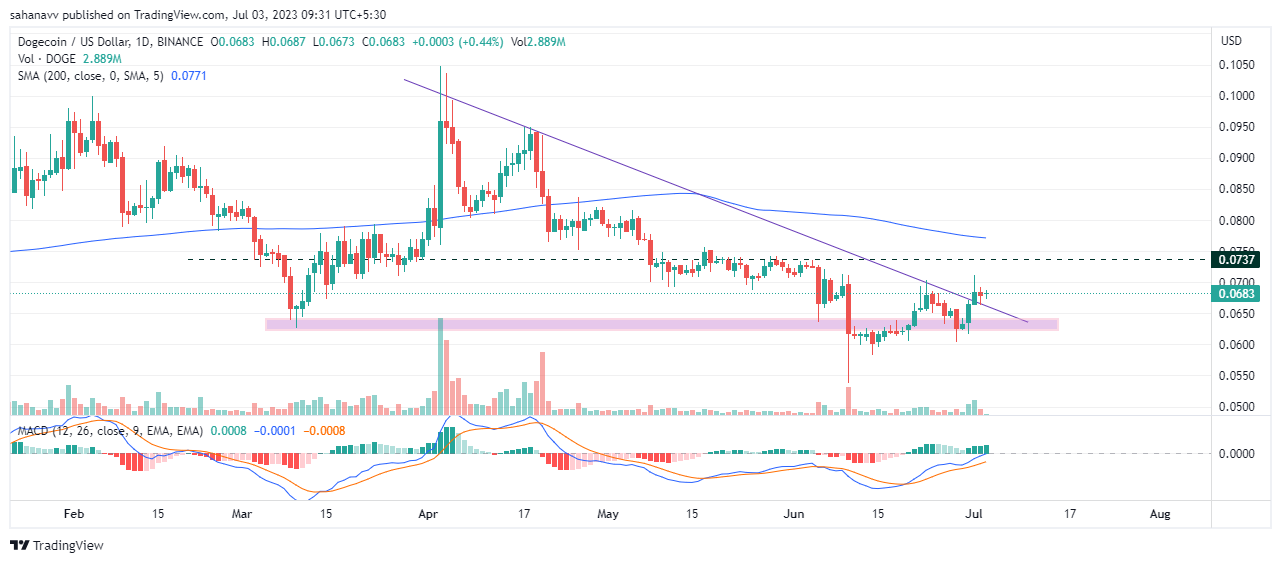Click the Jun label on the time axis
This screenshot has height=563, width=1281.
[x=795, y=514]
